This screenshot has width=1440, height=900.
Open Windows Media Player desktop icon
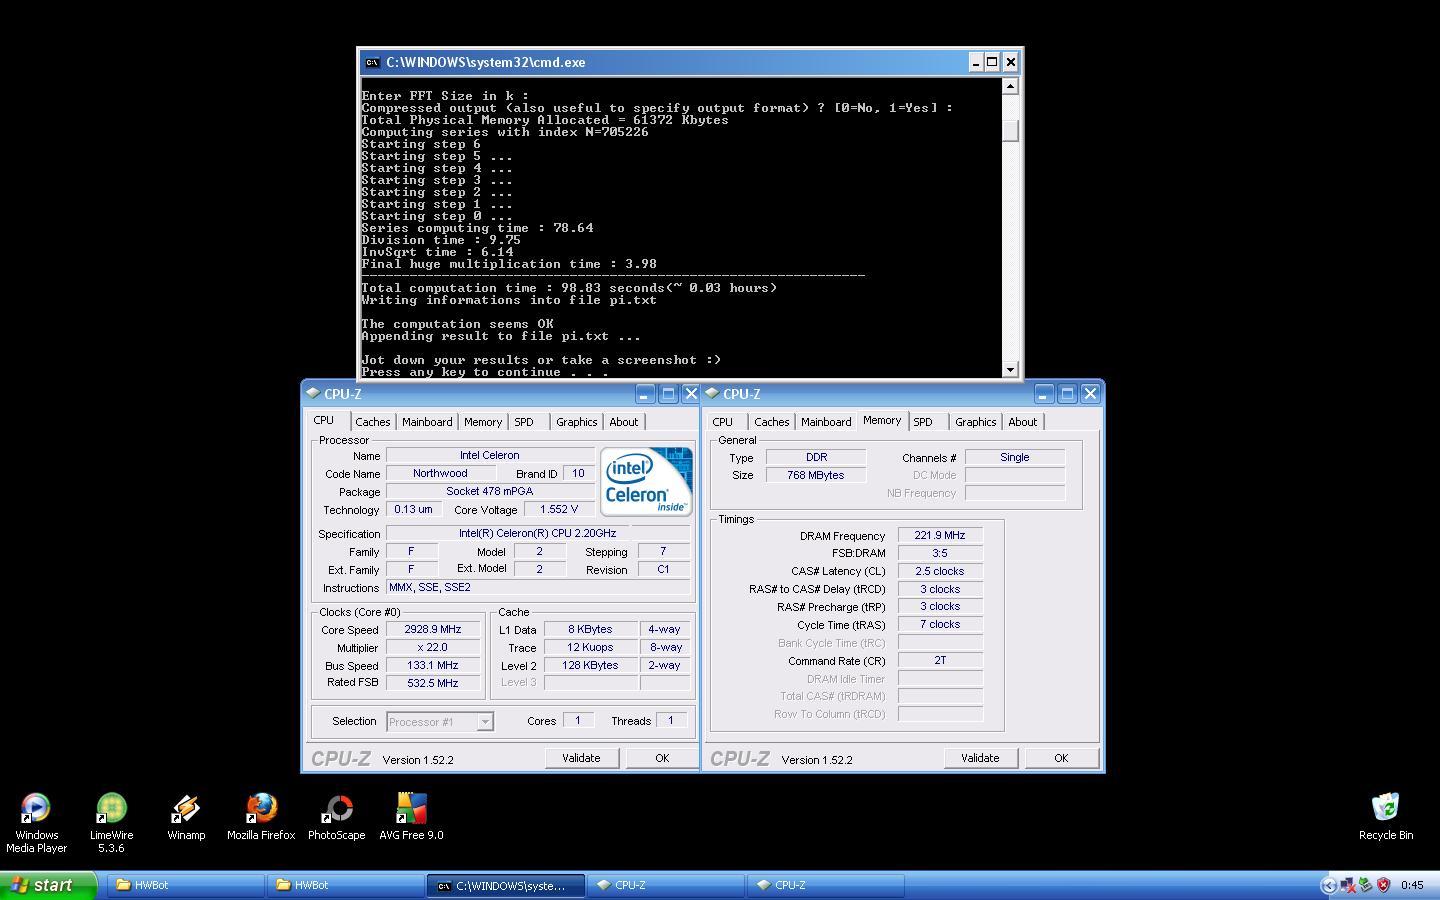[36, 823]
